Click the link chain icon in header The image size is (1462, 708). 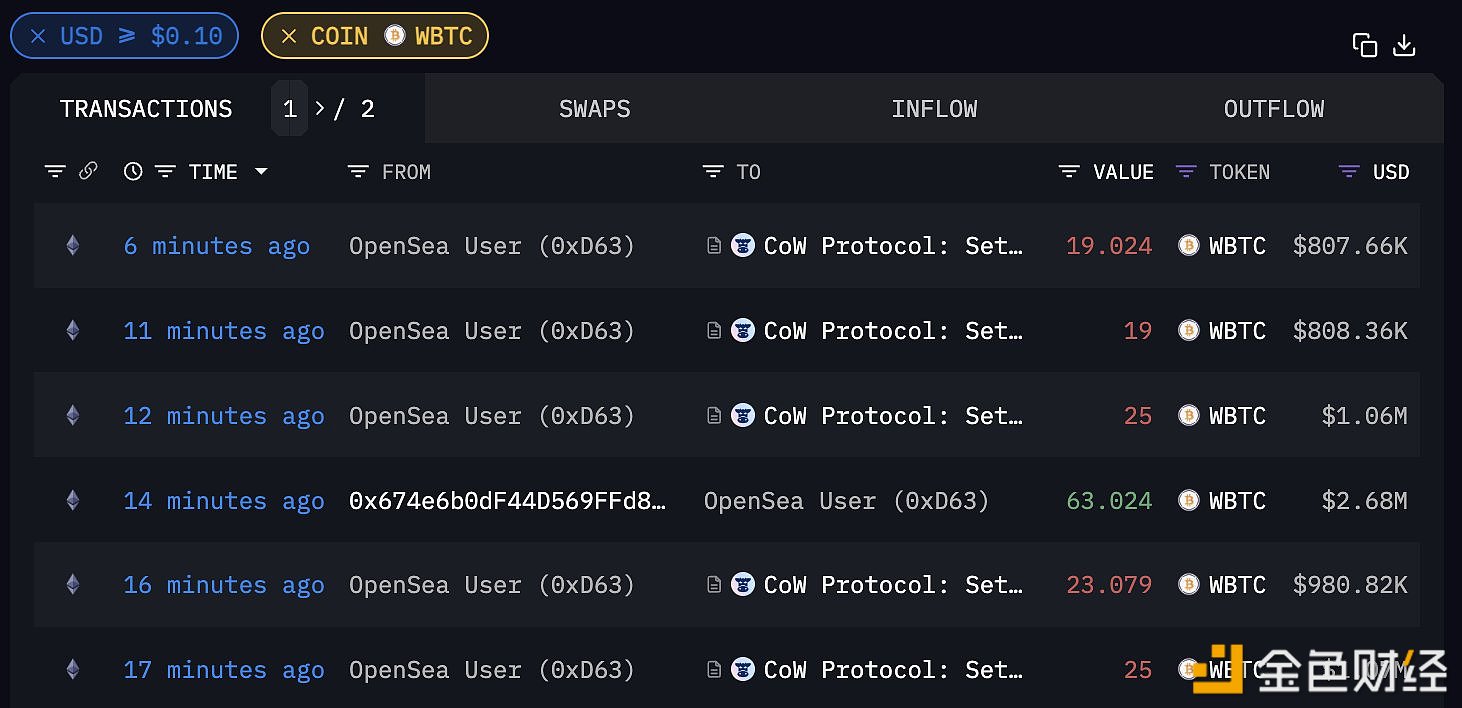tap(88, 171)
